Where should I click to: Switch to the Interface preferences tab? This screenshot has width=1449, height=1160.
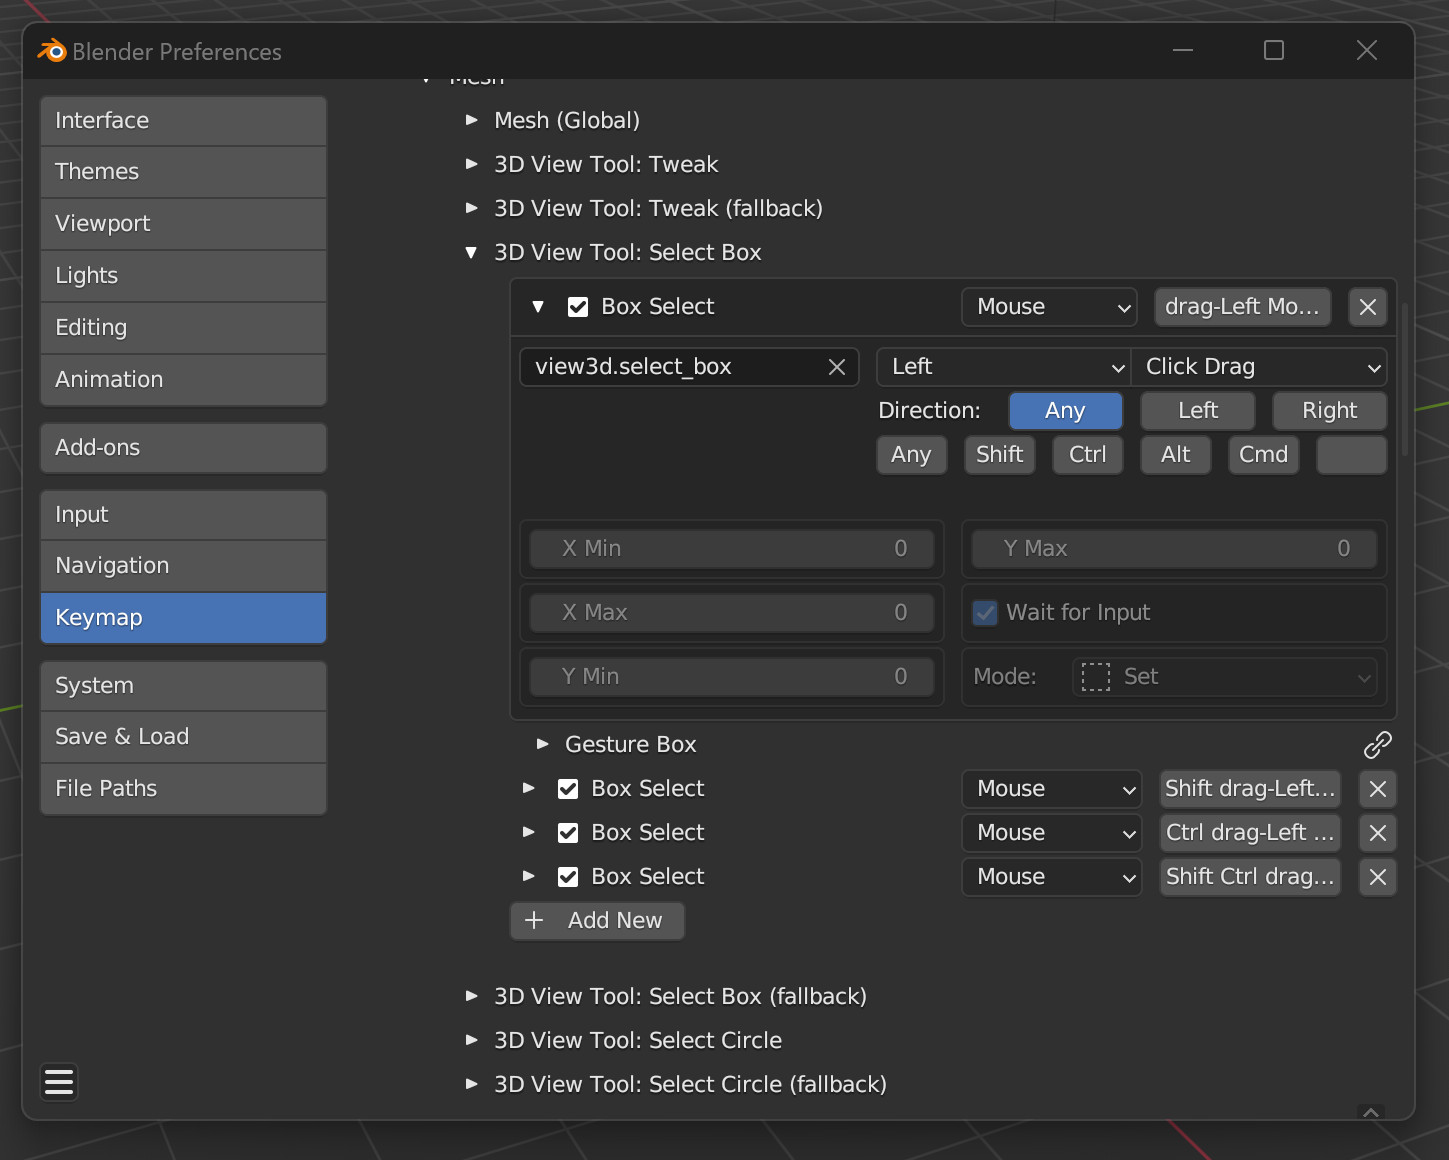(x=184, y=121)
